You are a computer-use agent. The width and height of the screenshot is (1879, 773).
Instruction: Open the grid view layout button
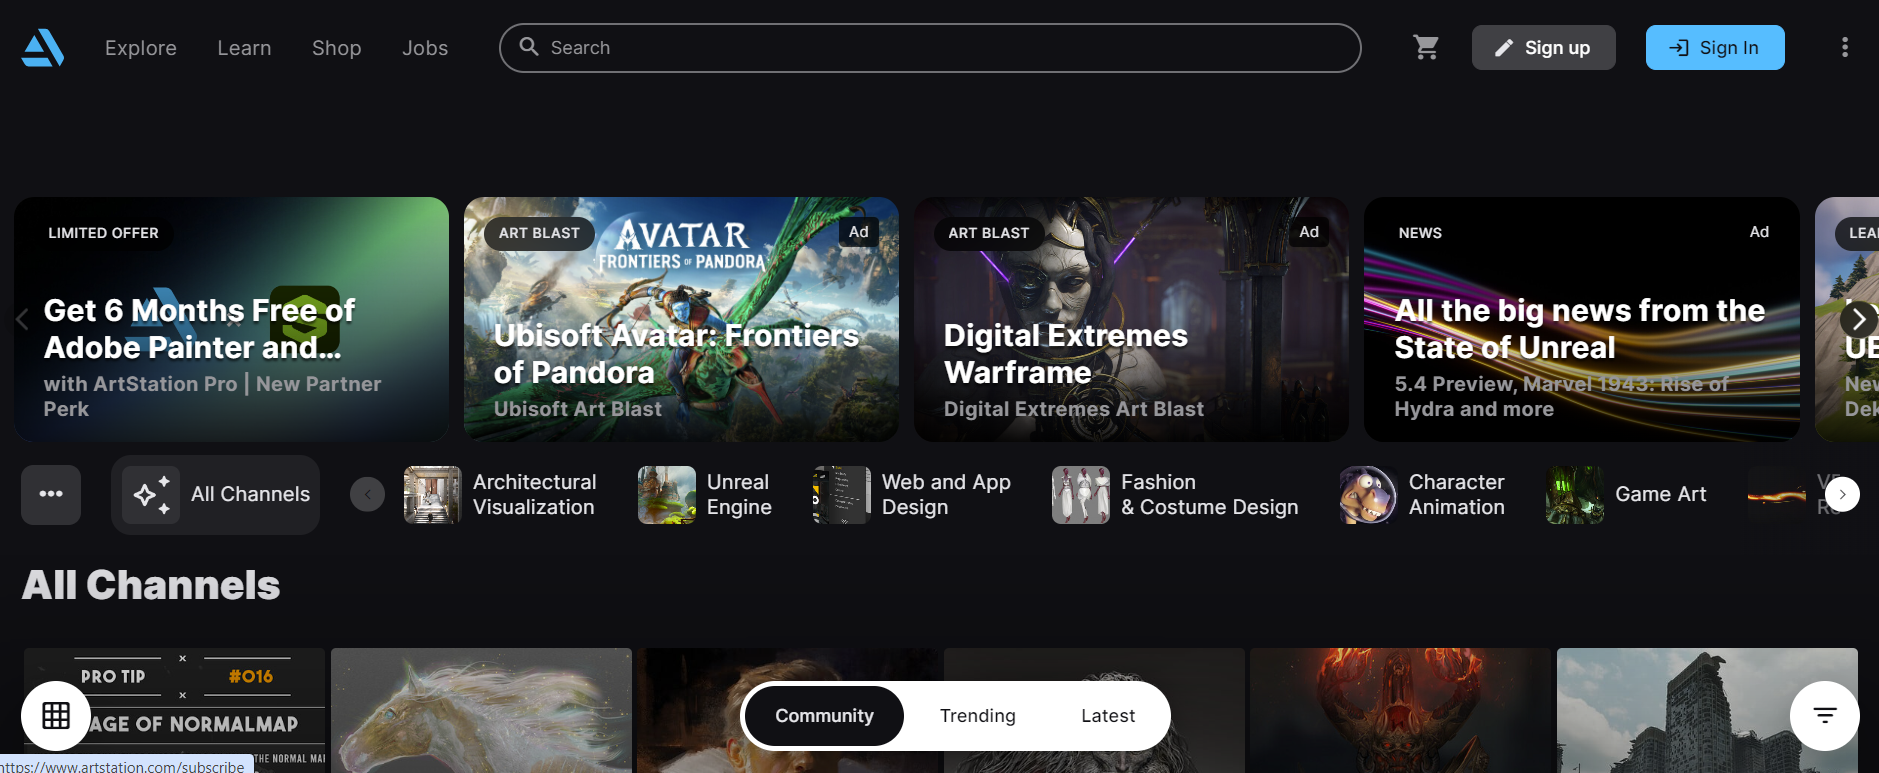(x=56, y=715)
